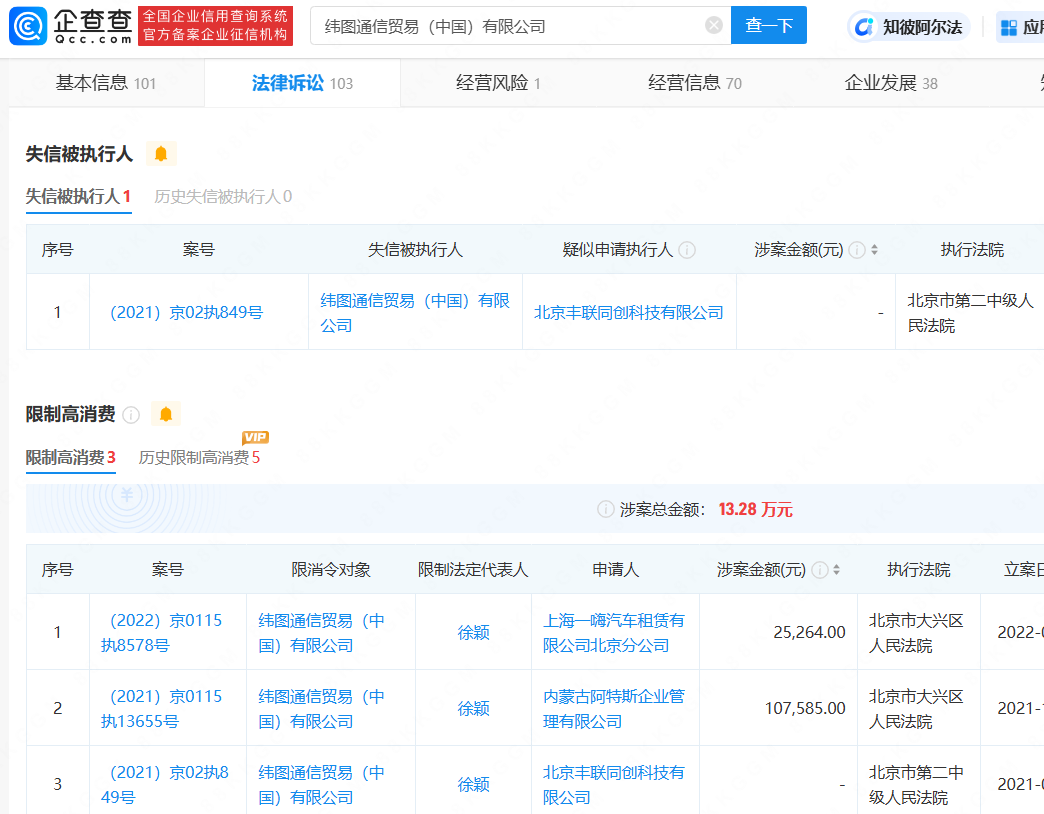Sort dishonest-debtor table by 涉案金额 arrows
This screenshot has height=814, width=1044.
pyautogui.click(x=875, y=250)
